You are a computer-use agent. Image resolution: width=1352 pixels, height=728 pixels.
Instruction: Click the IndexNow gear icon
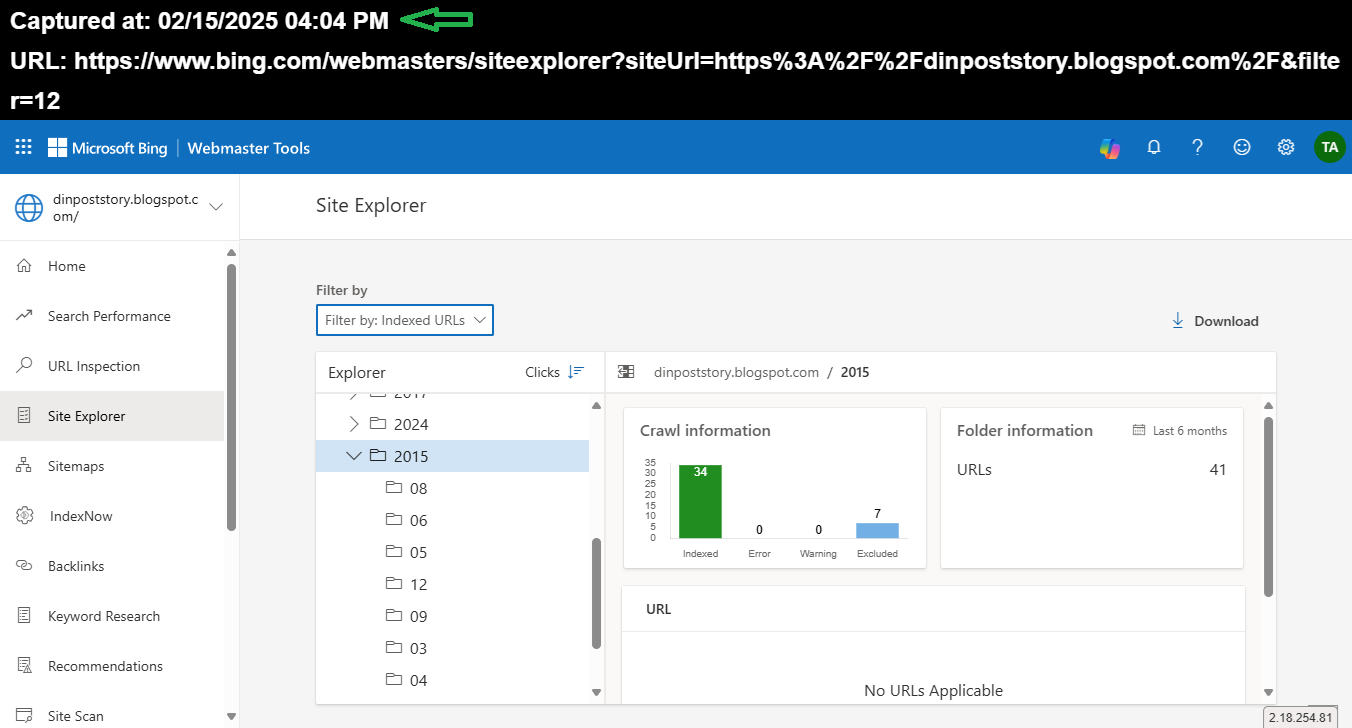coord(25,516)
